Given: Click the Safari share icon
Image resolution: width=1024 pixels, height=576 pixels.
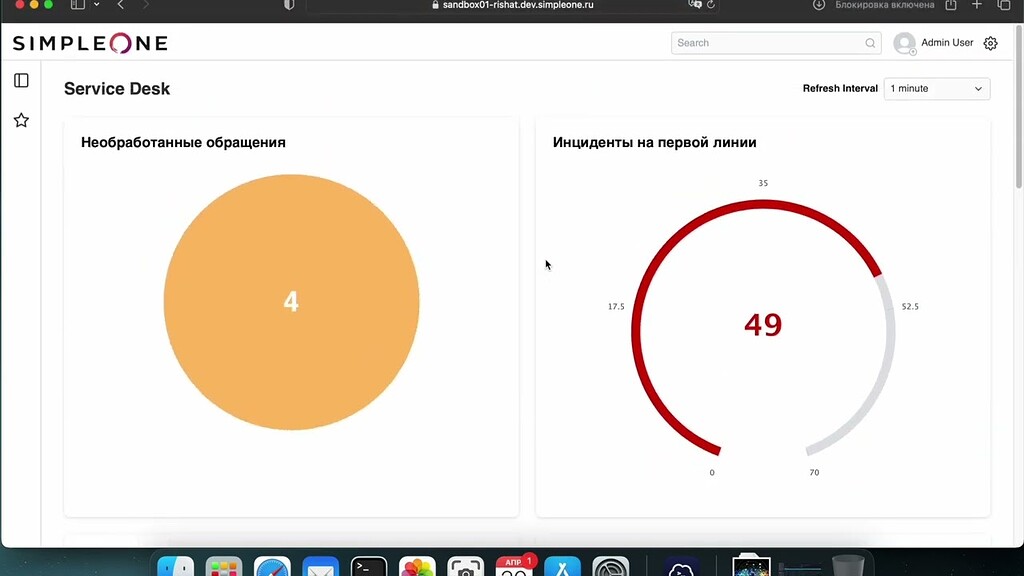Looking at the screenshot, I should point(949,8).
